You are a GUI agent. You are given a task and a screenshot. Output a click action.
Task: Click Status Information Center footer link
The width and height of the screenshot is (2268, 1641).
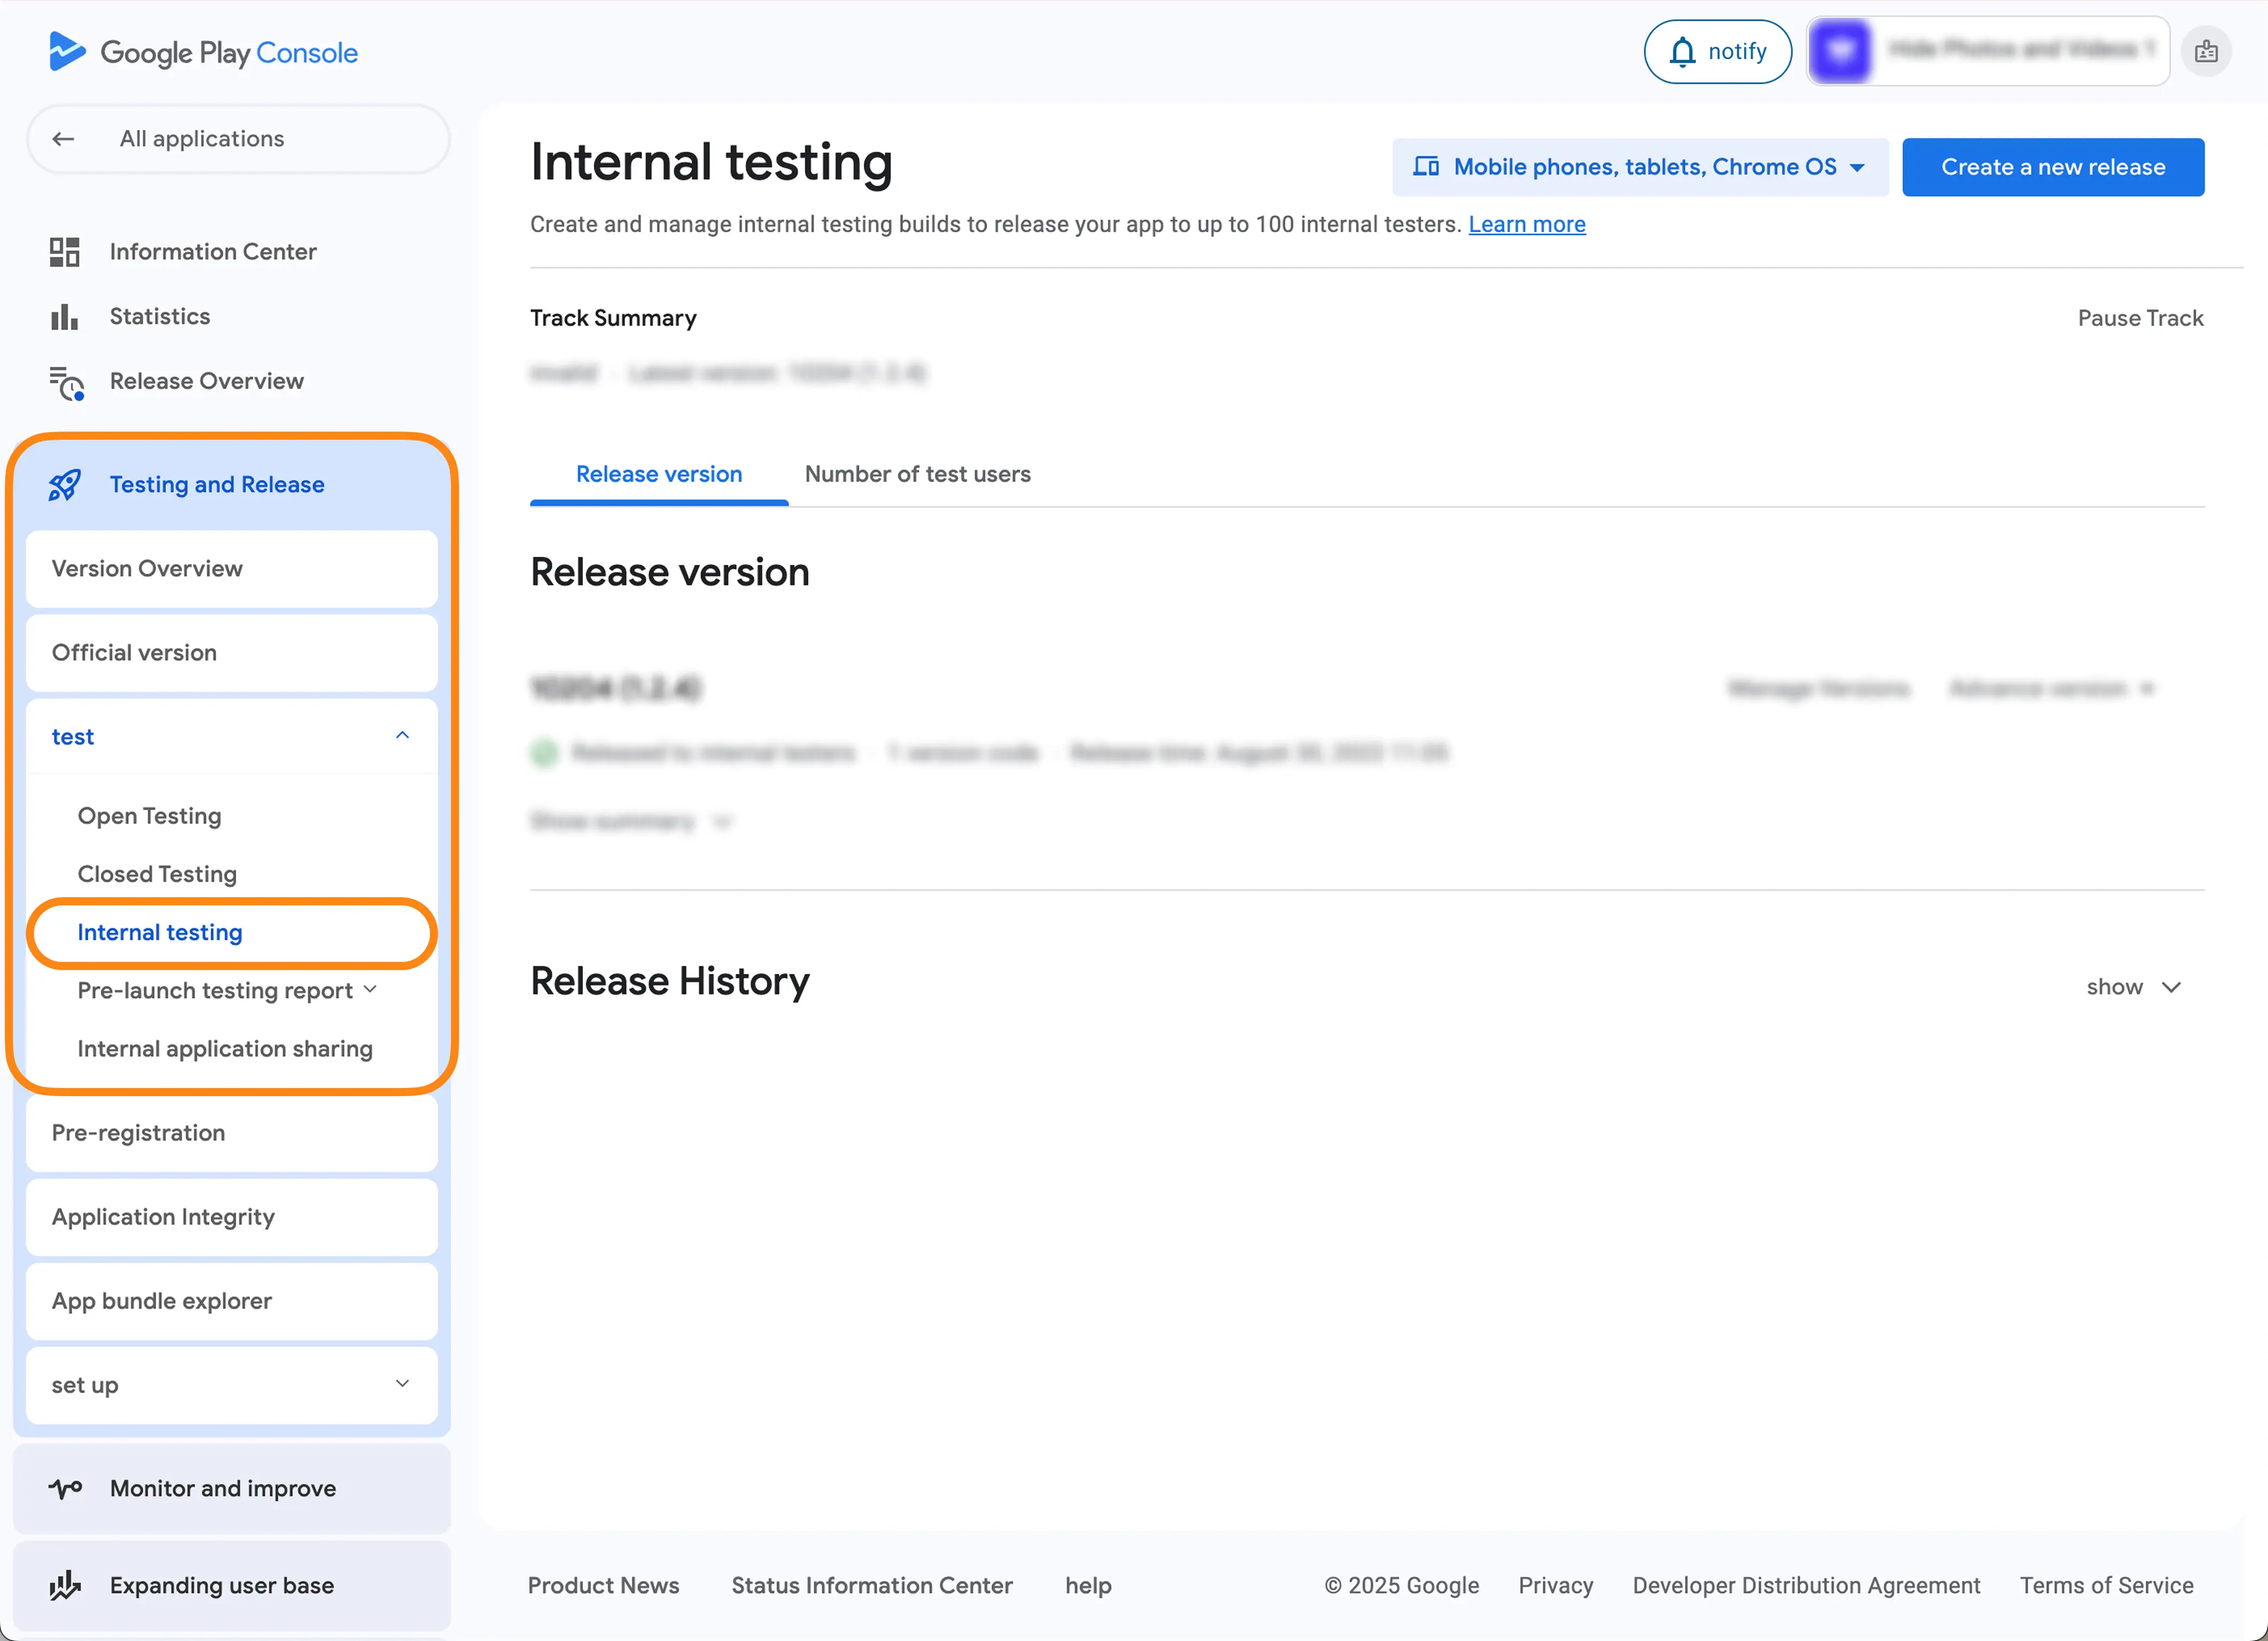point(872,1586)
